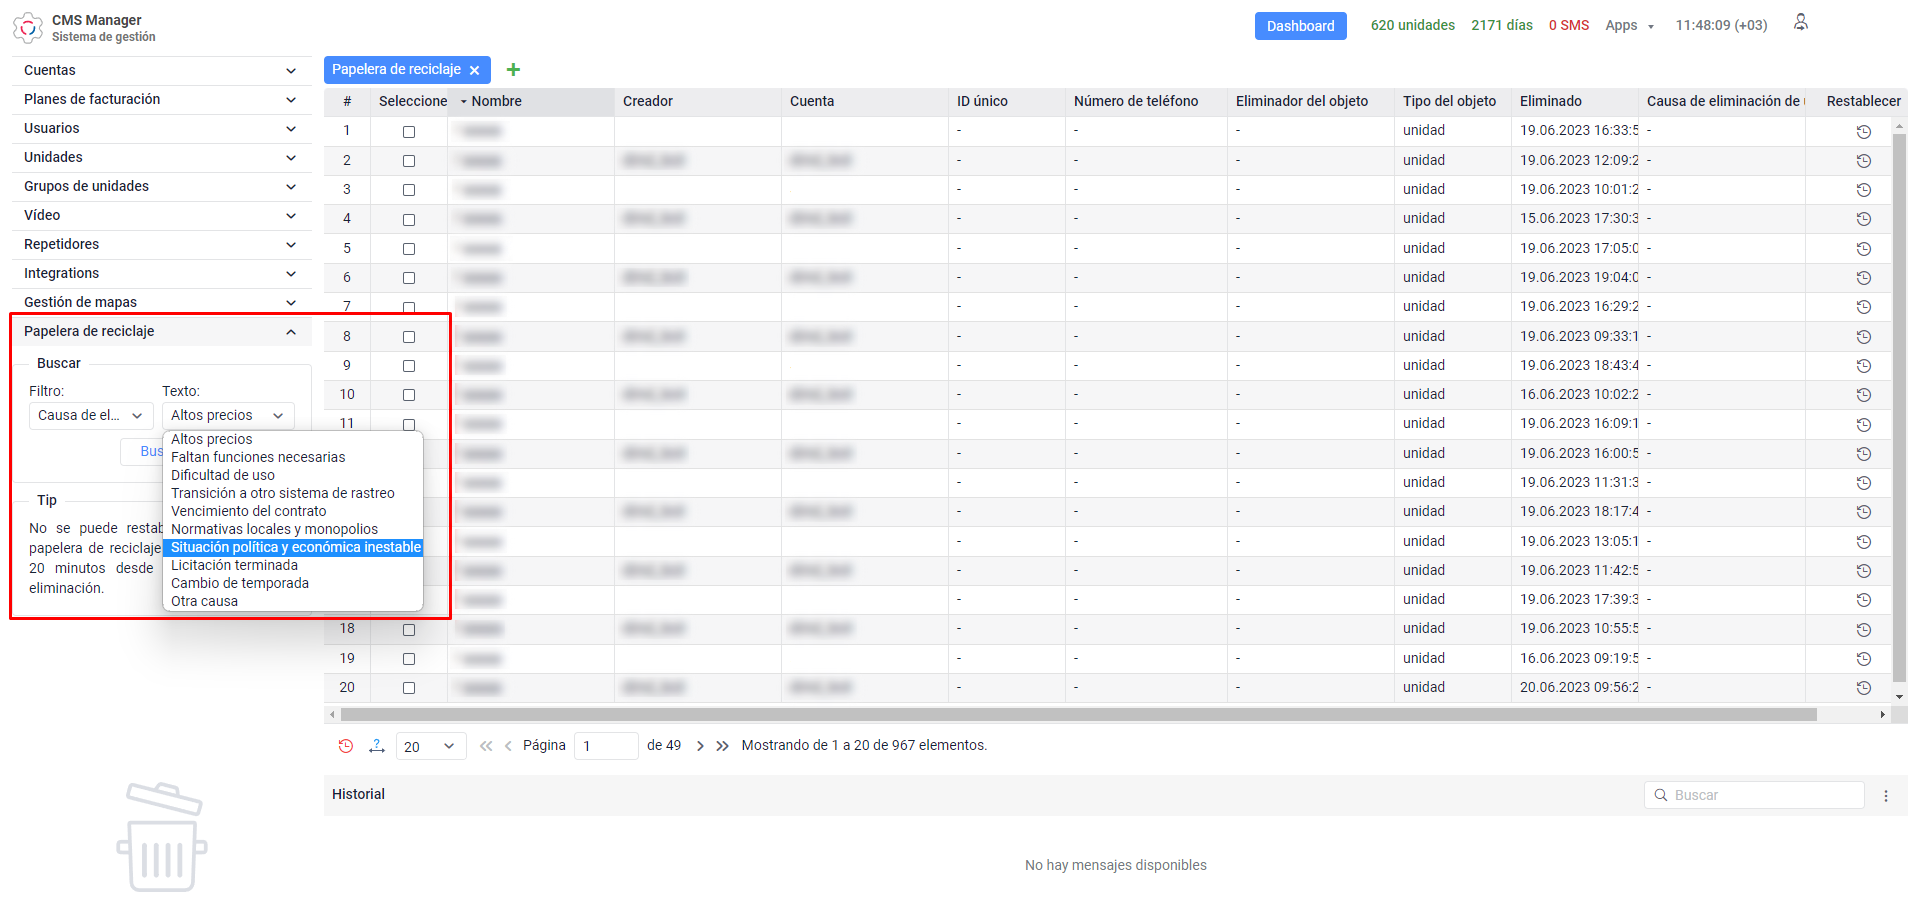Select 'Otra causa' option in dropdown list

[x=205, y=602]
